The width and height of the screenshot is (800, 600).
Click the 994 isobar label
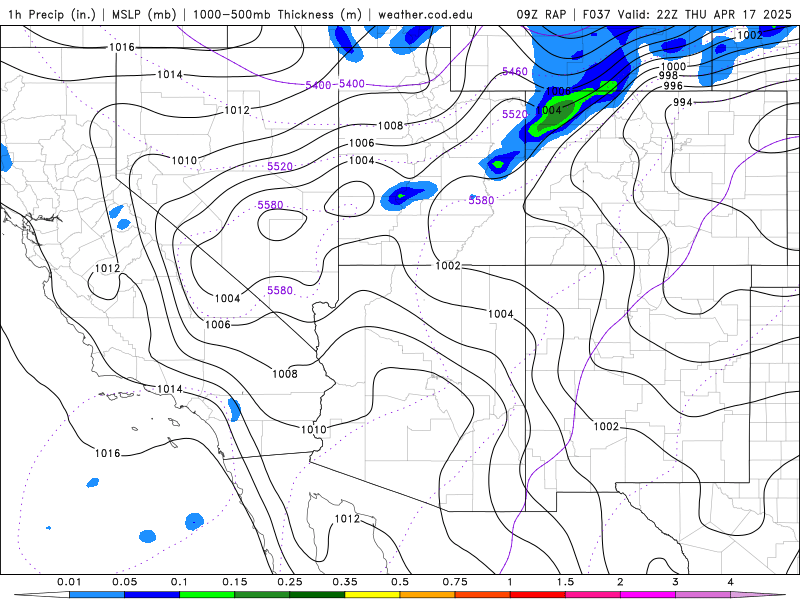click(683, 102)
